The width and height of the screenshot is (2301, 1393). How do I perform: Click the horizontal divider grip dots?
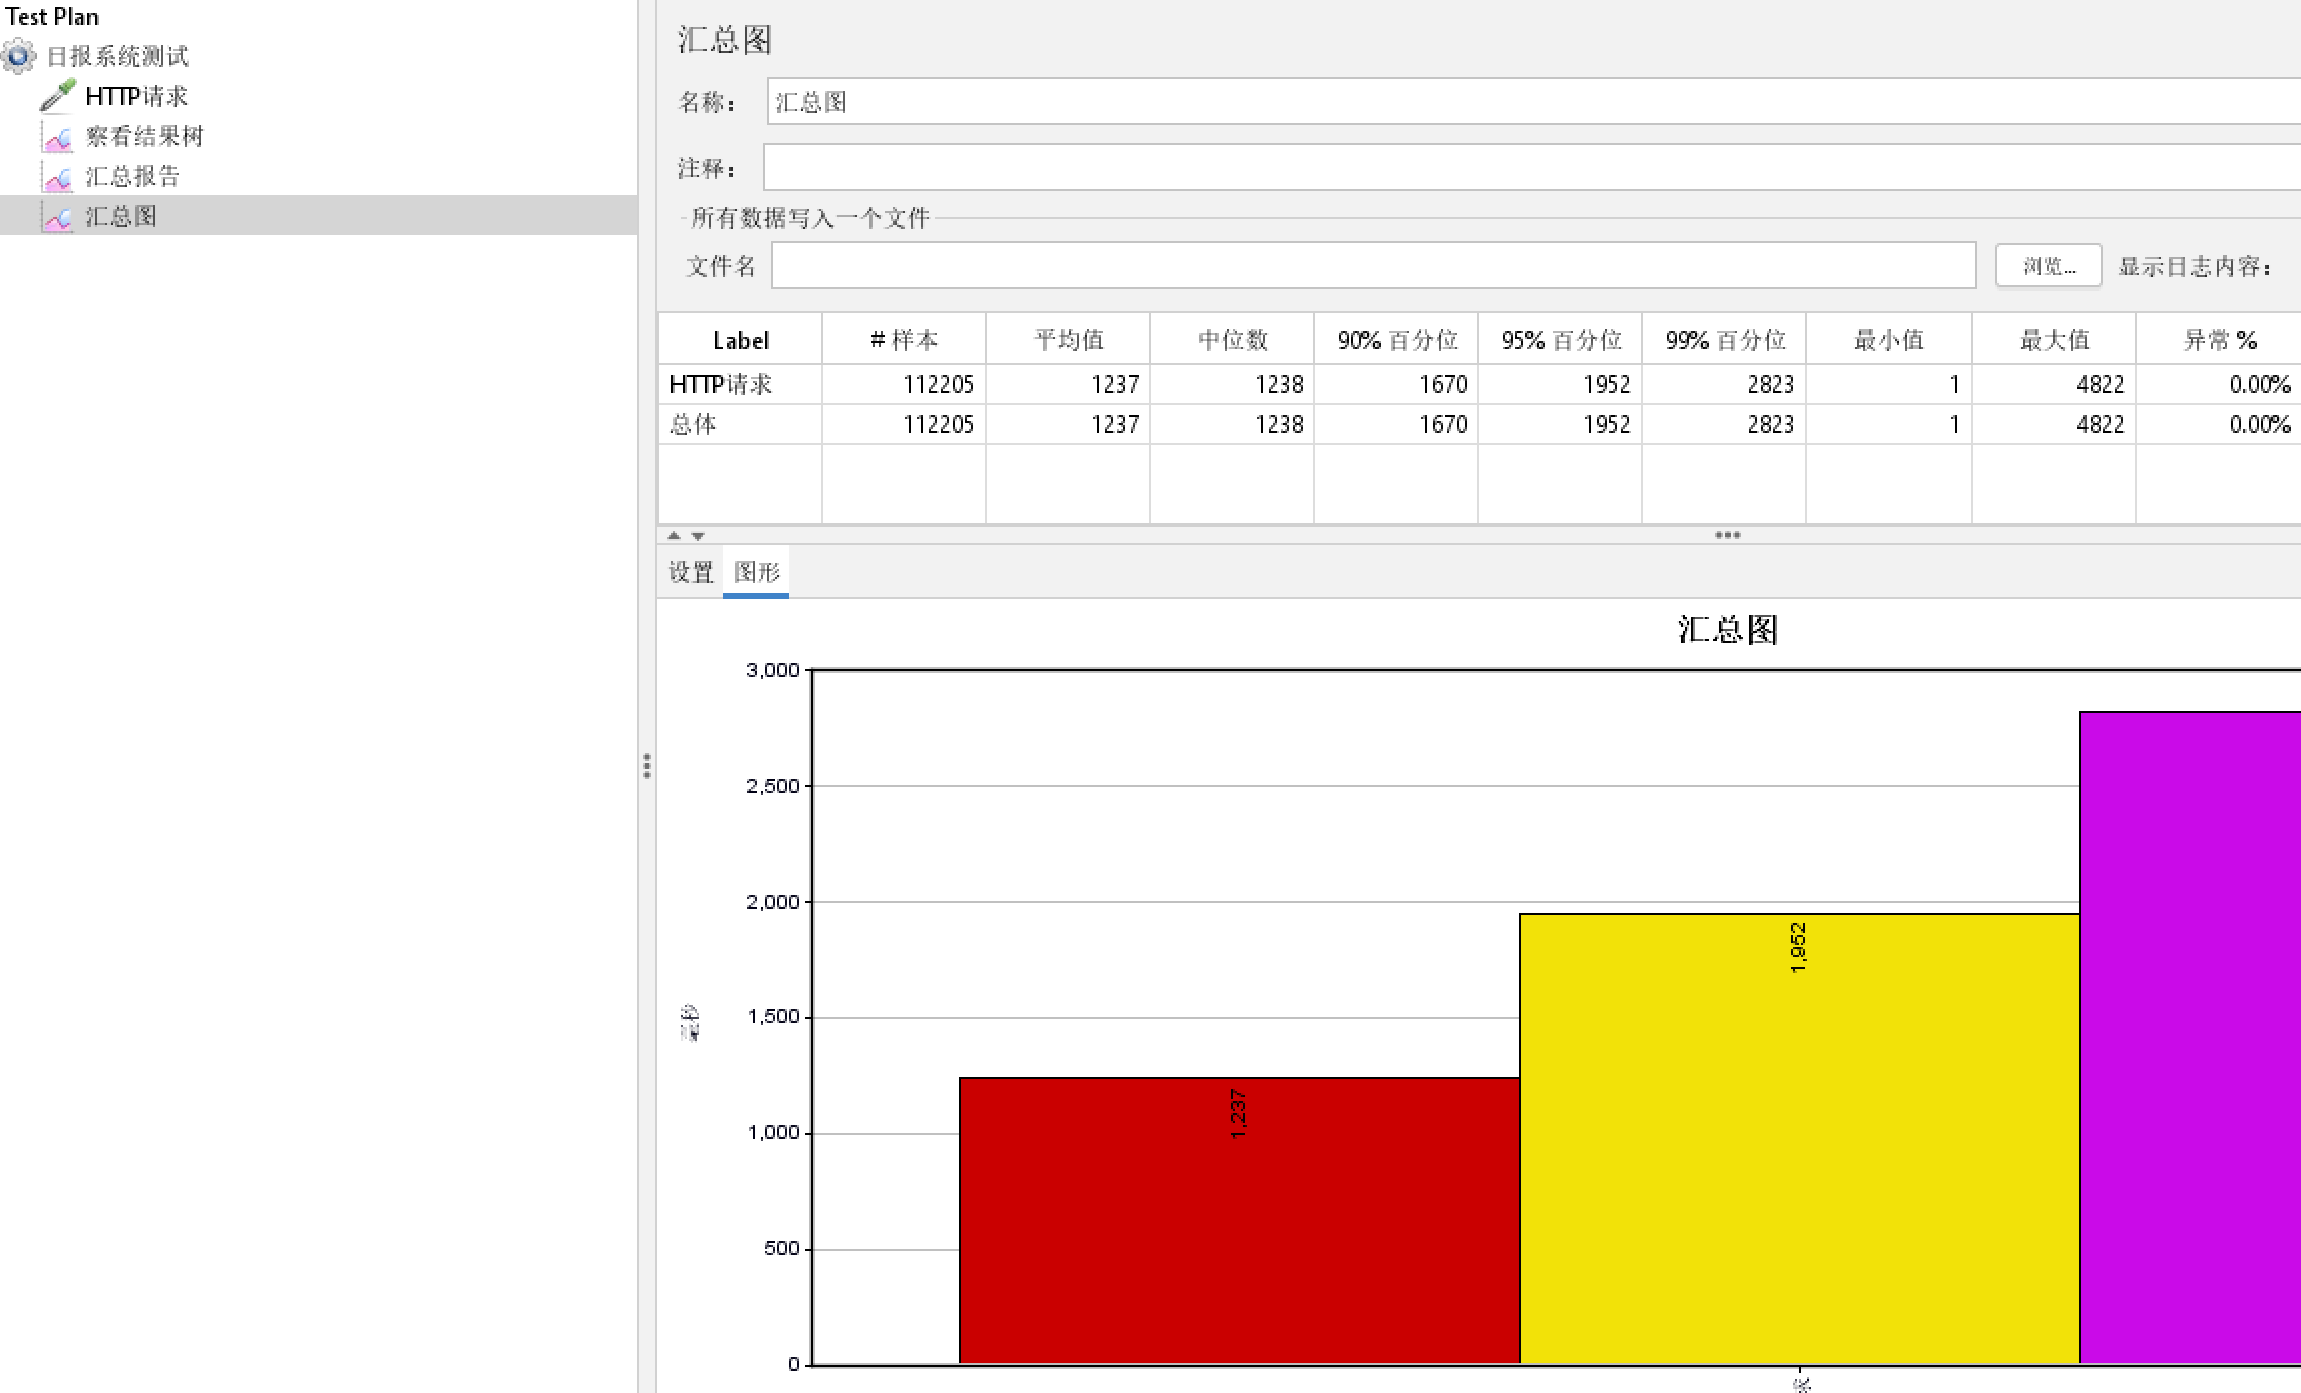(x=1727, y=535)
